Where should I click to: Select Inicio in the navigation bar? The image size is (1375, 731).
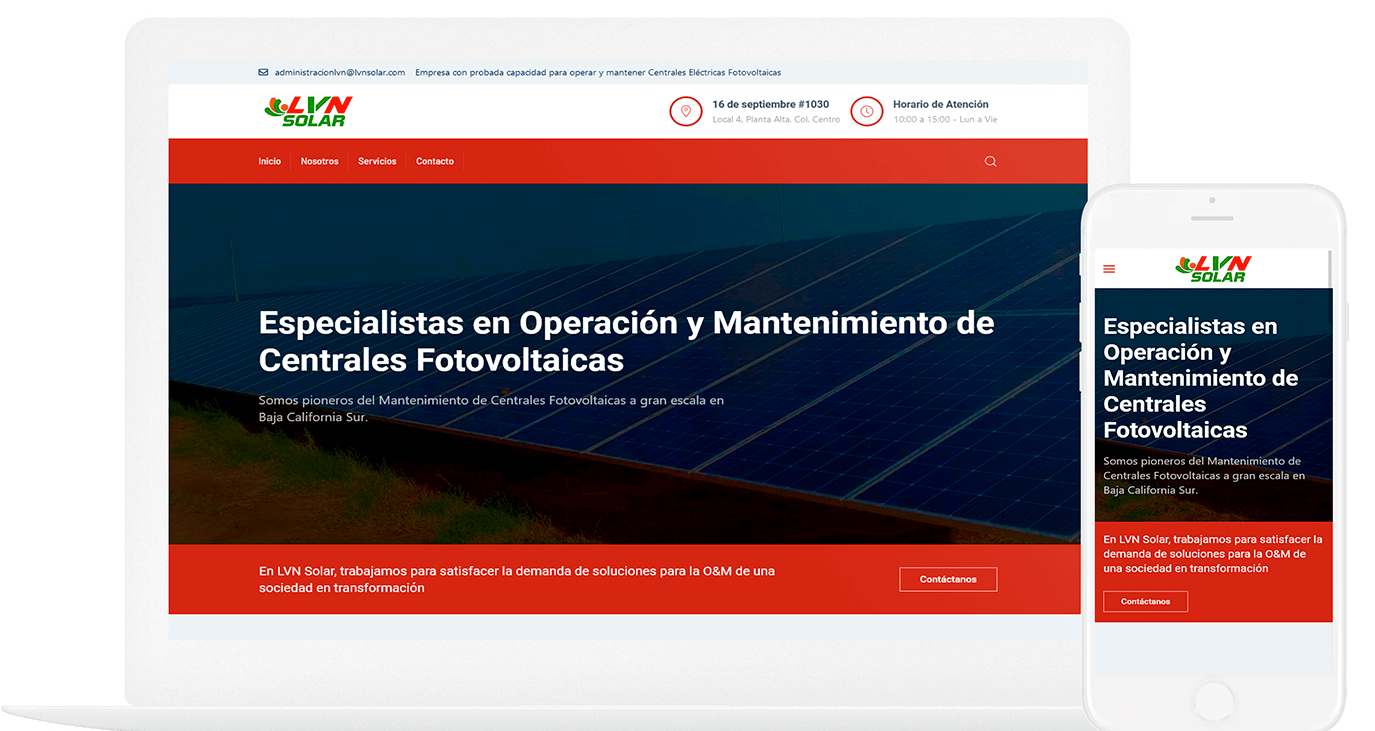click(269, 160)
